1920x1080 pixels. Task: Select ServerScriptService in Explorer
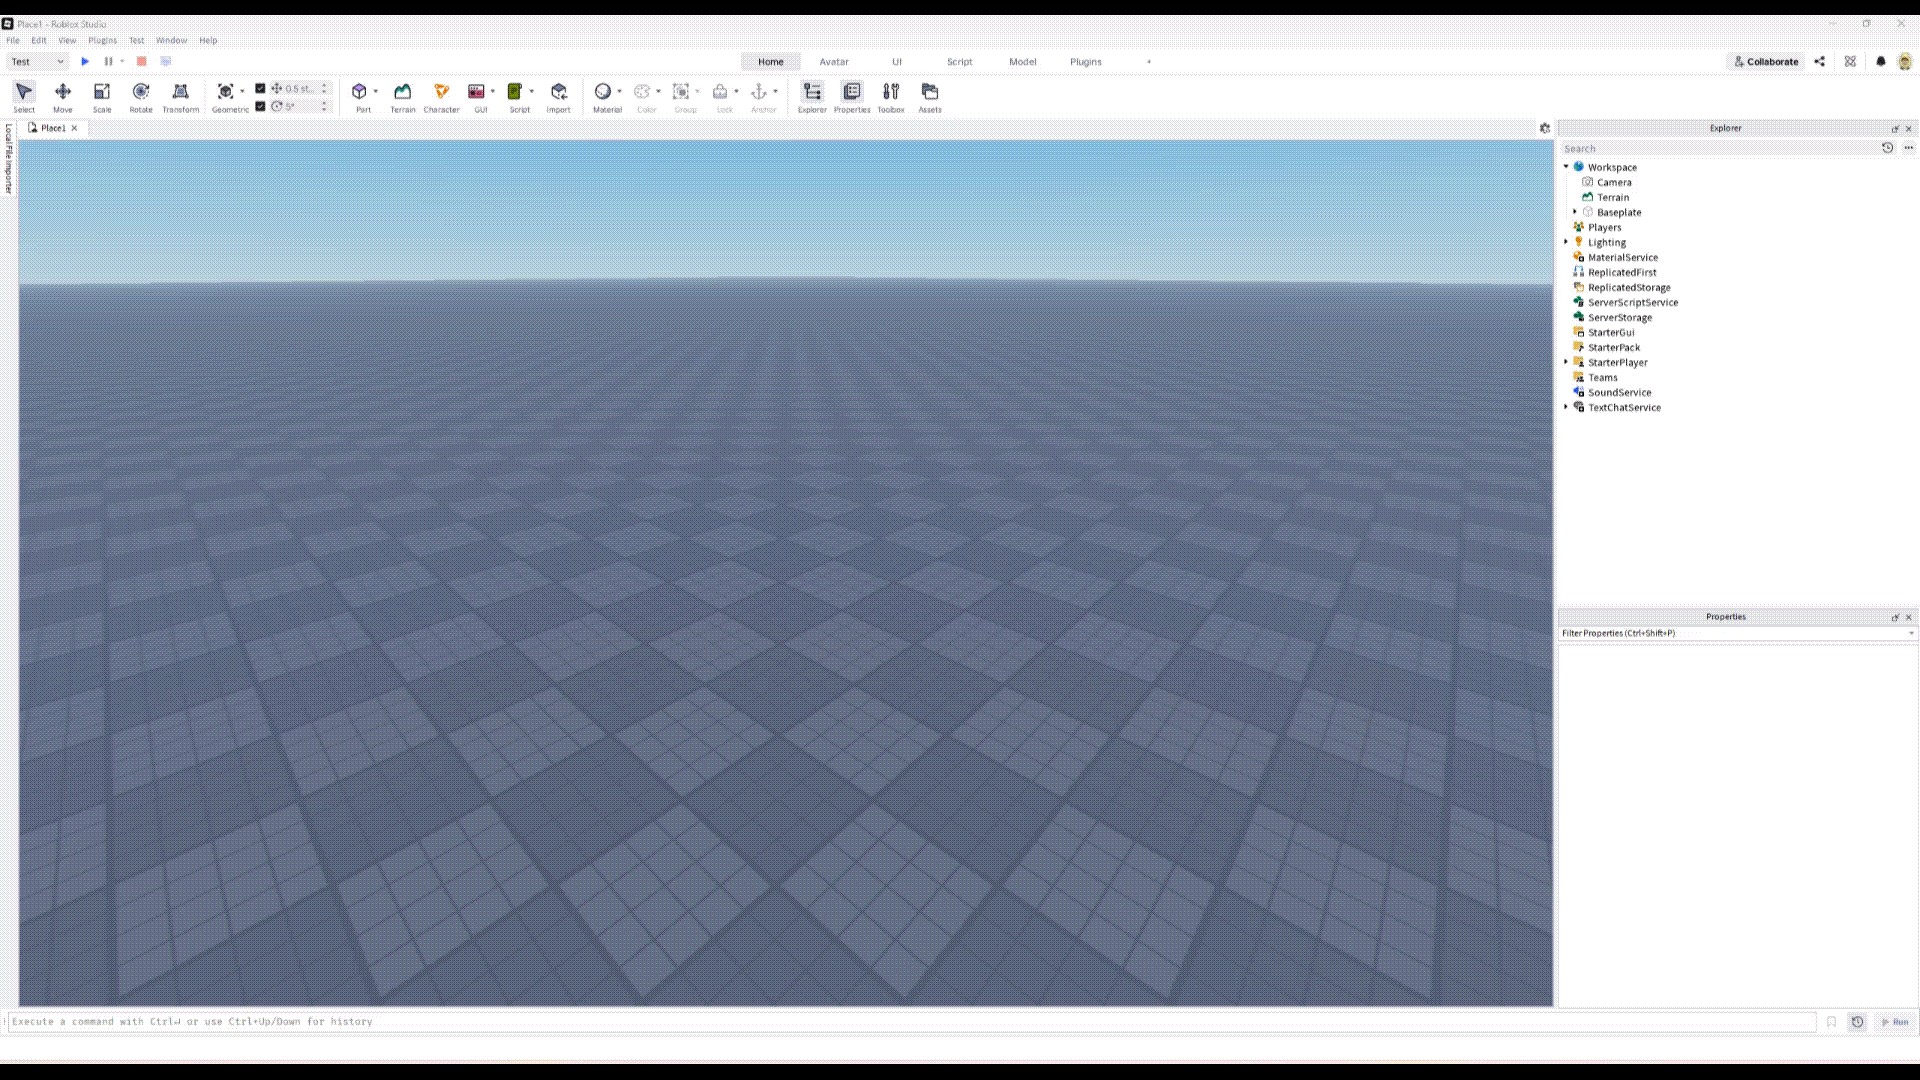[x=1633, y=302]
